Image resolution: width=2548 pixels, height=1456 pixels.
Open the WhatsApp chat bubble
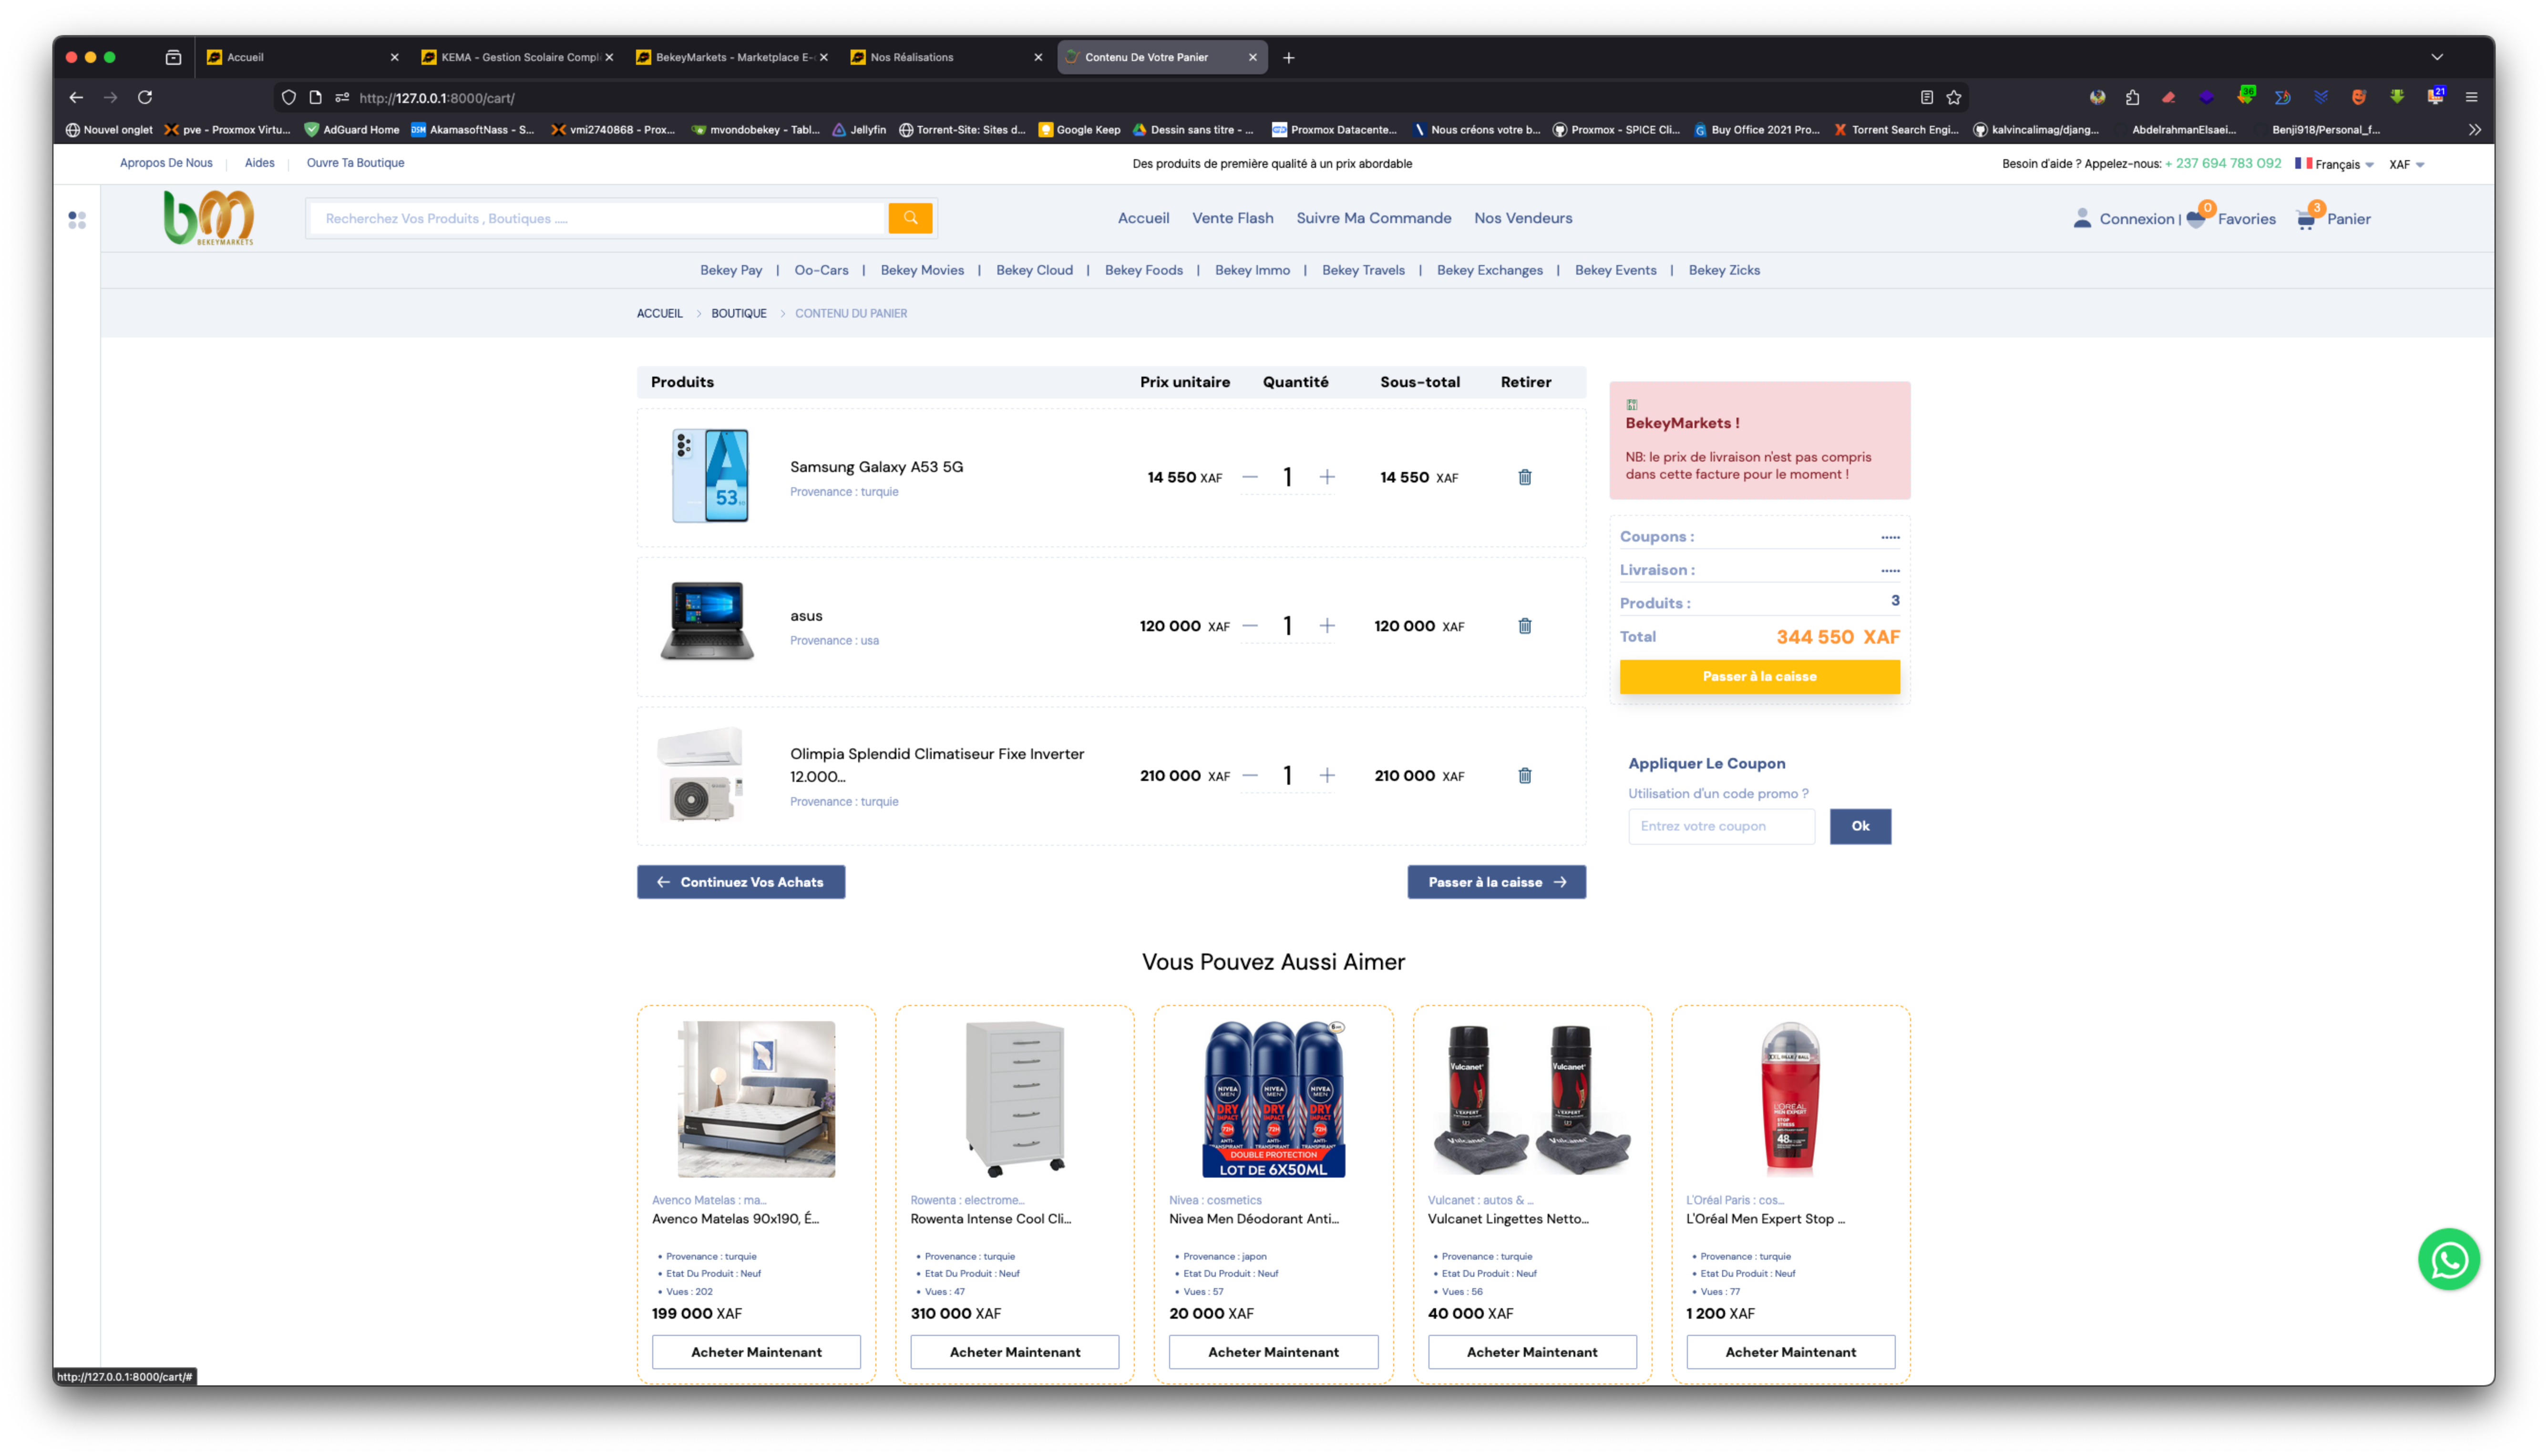point(2448,1259)
